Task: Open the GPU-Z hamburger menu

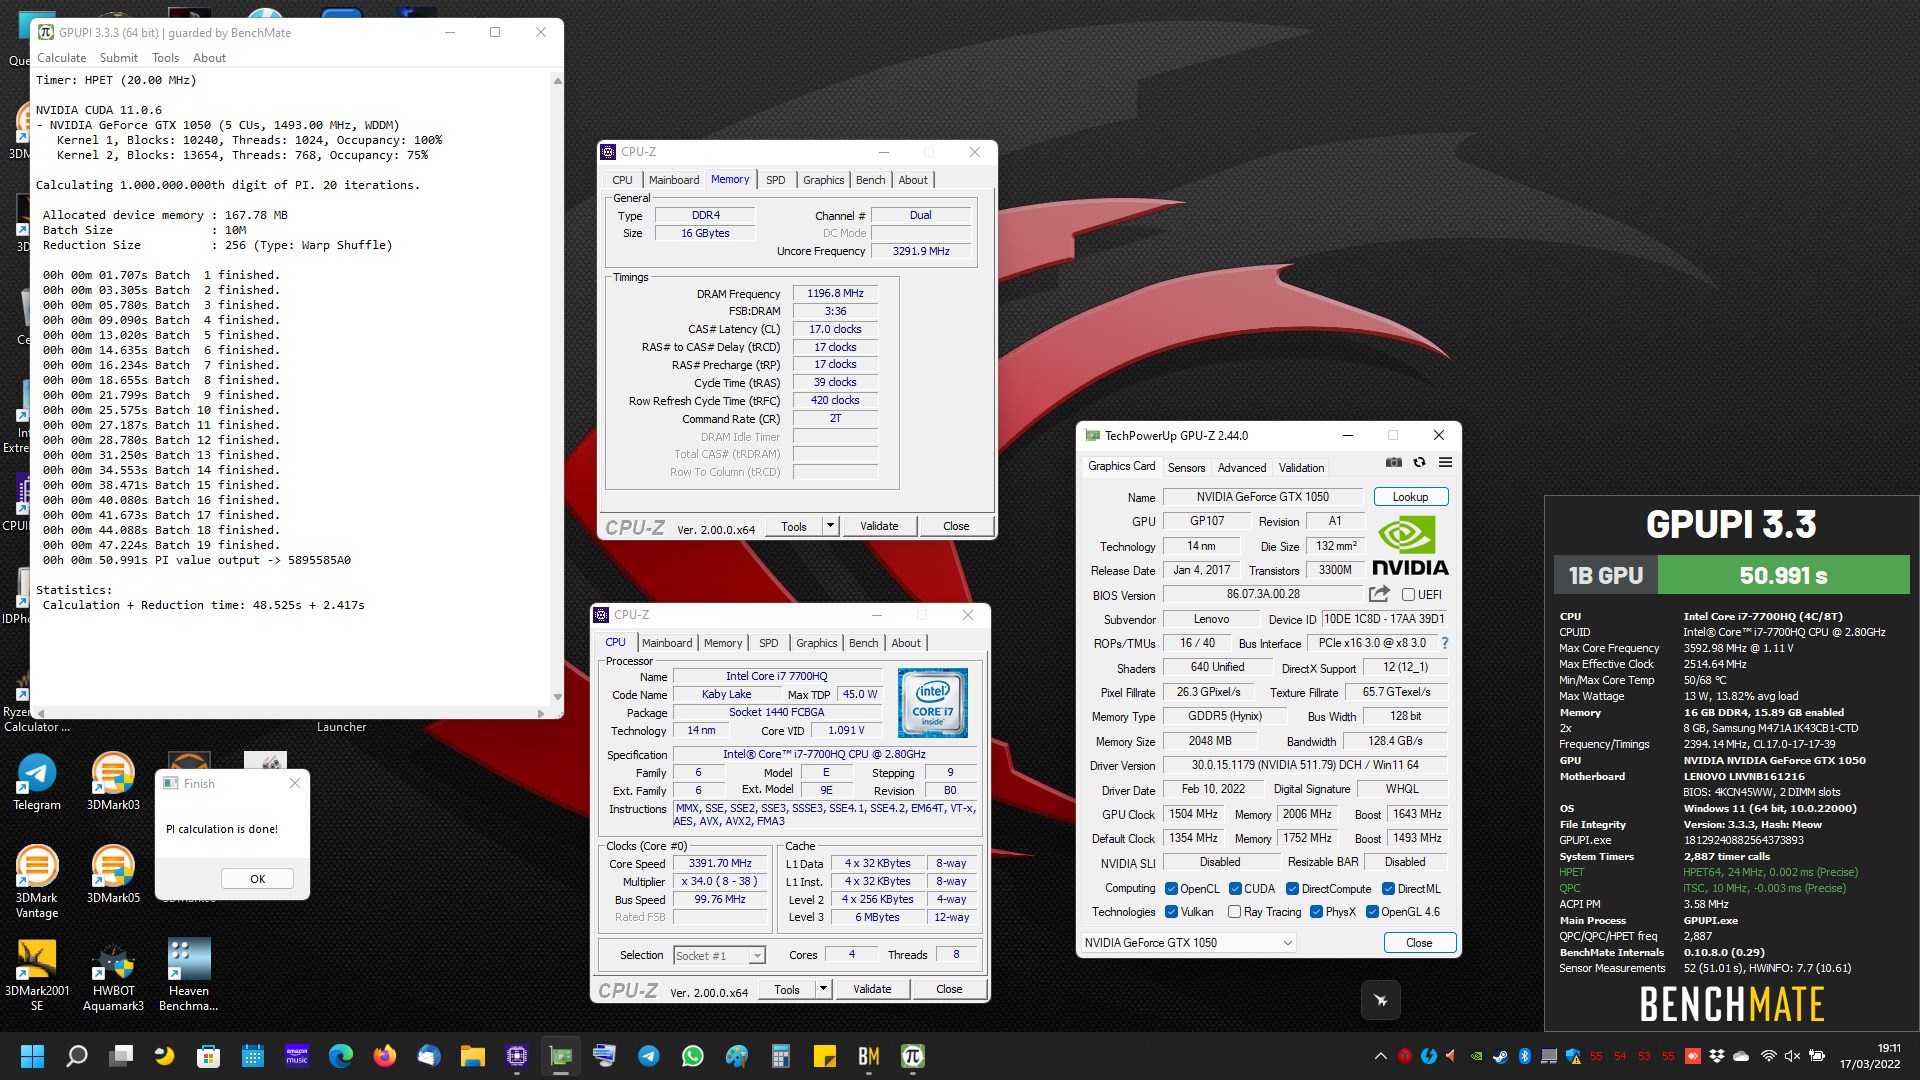Action: 1445,463
